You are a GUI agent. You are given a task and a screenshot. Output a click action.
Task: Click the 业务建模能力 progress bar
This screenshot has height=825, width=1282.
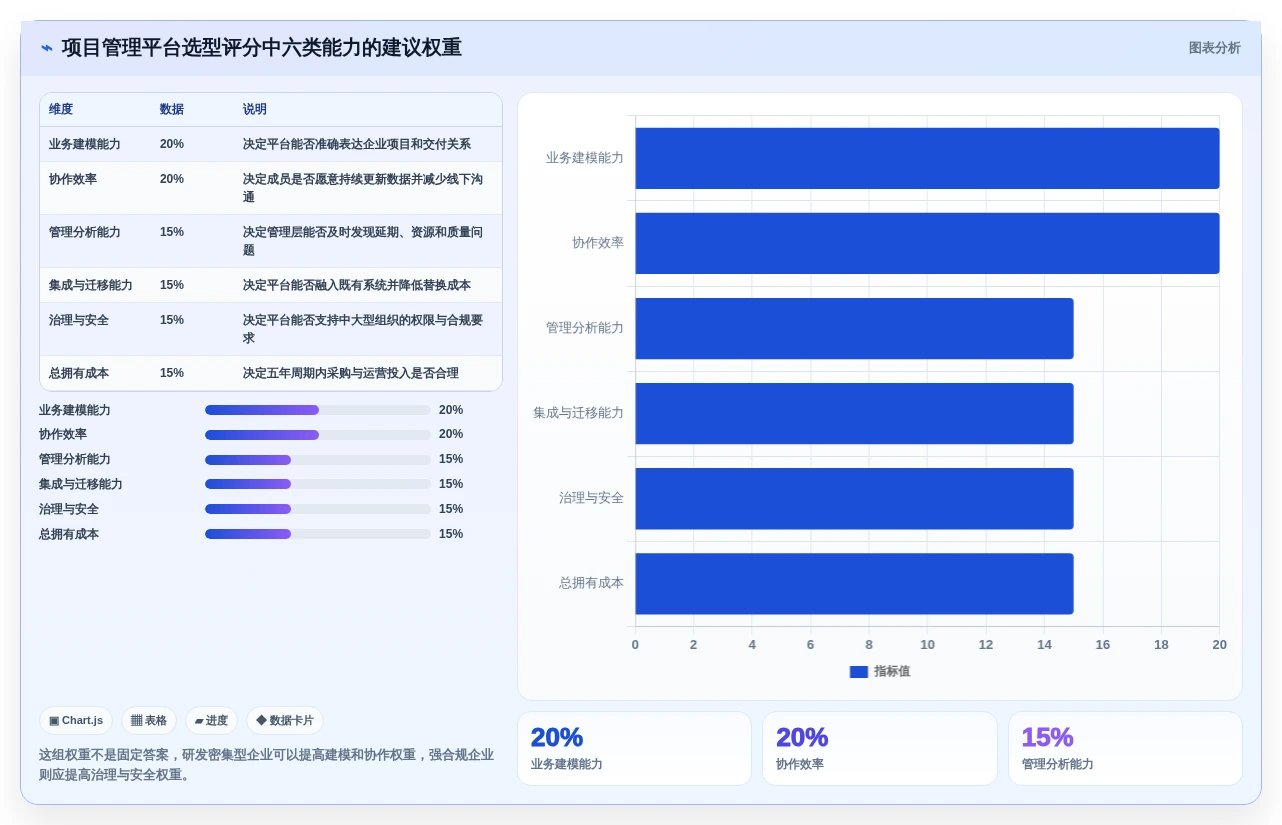coord(318,410)
